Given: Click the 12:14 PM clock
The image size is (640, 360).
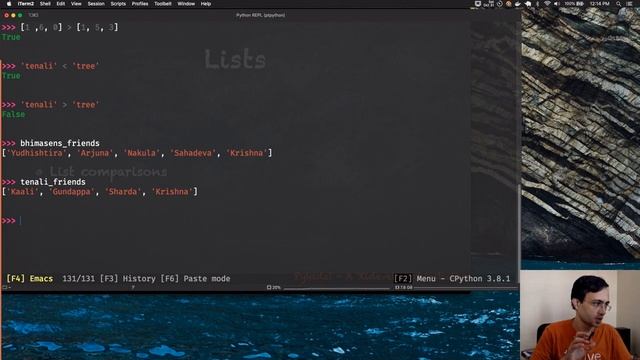Looking at the screenshot, I should [599, 4].
